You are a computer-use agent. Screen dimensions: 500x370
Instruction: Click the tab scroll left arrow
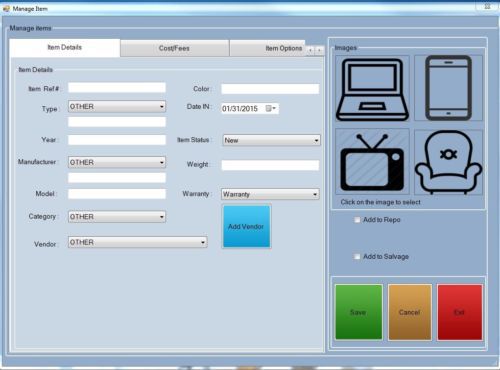310,50
